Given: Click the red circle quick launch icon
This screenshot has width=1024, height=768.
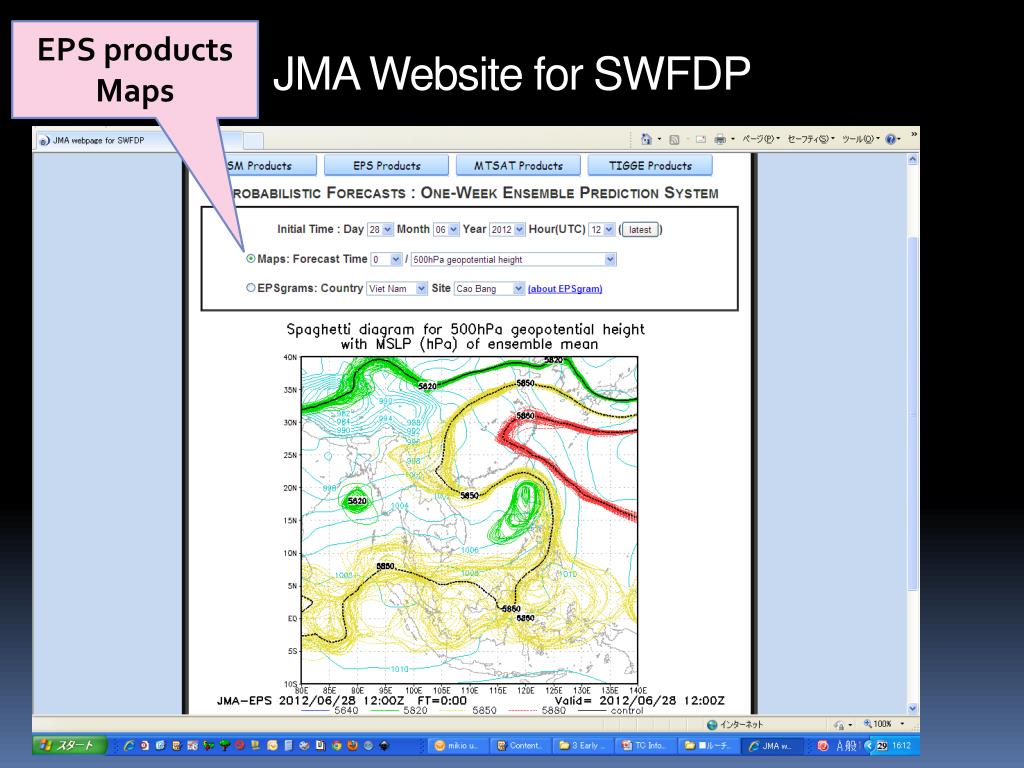Looking at the screenshot, I should click(240, 745).
